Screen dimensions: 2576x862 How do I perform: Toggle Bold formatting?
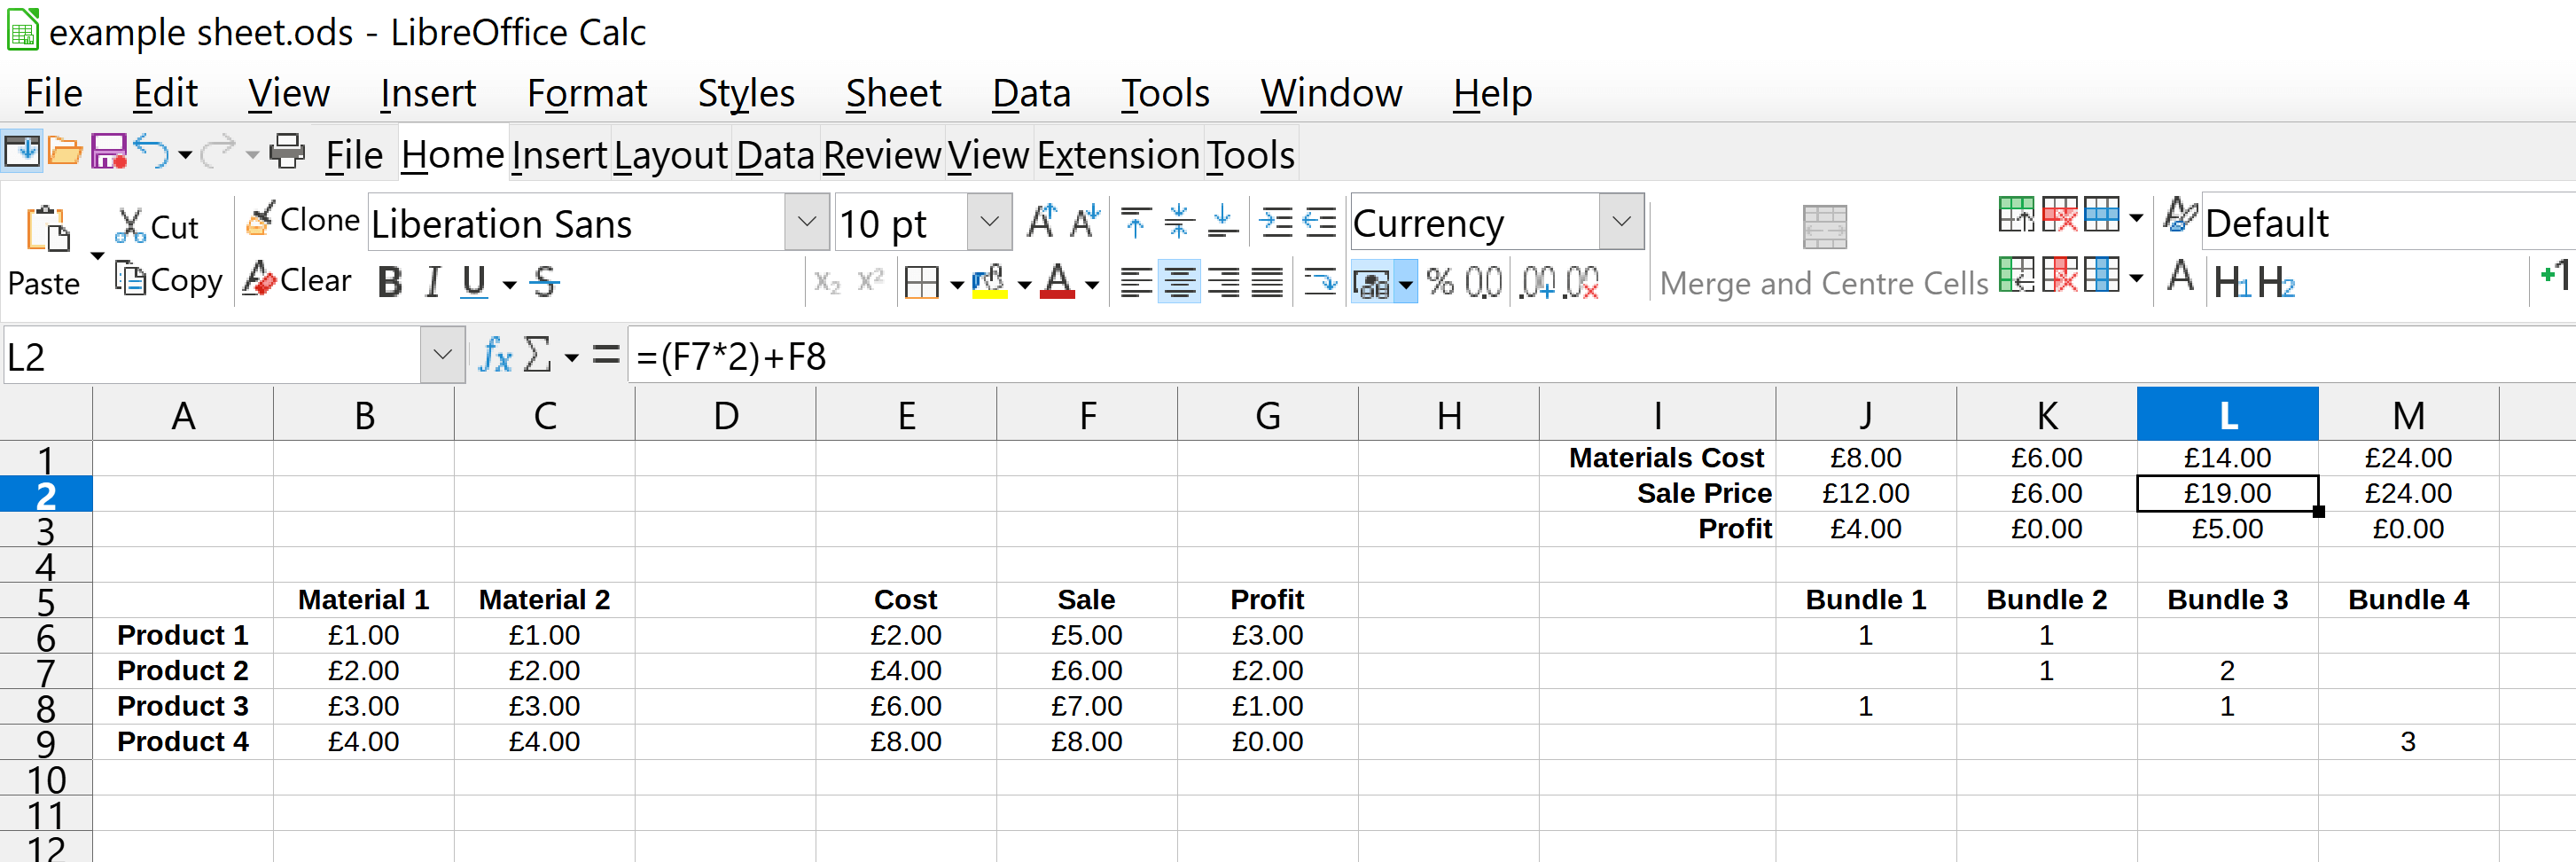click(390, 283)
